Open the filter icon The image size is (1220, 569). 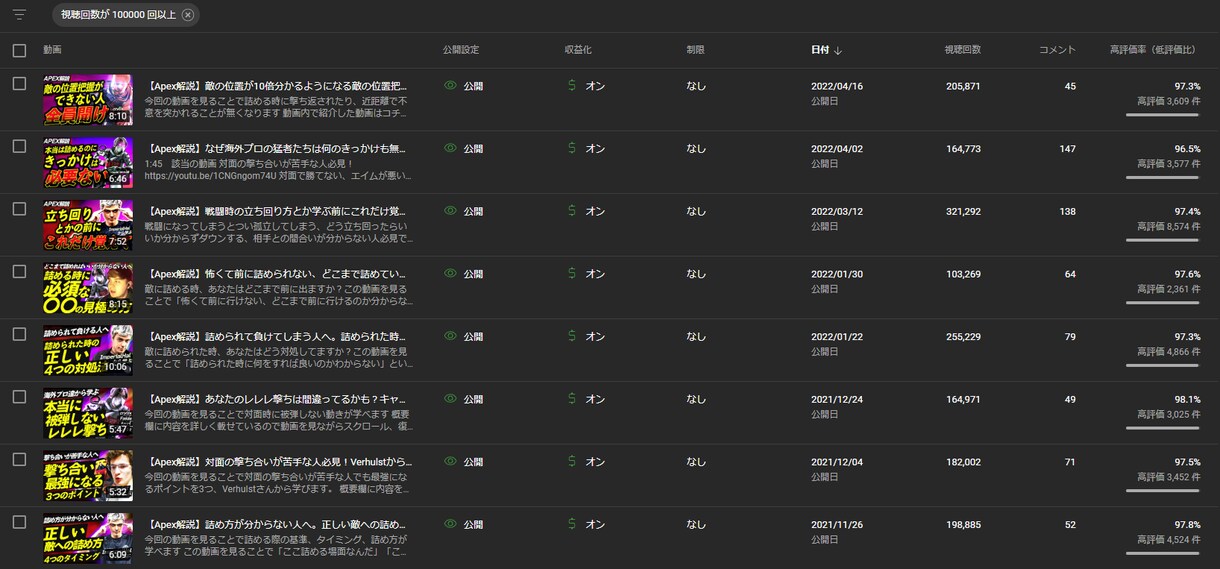click(x=19, y=15)
